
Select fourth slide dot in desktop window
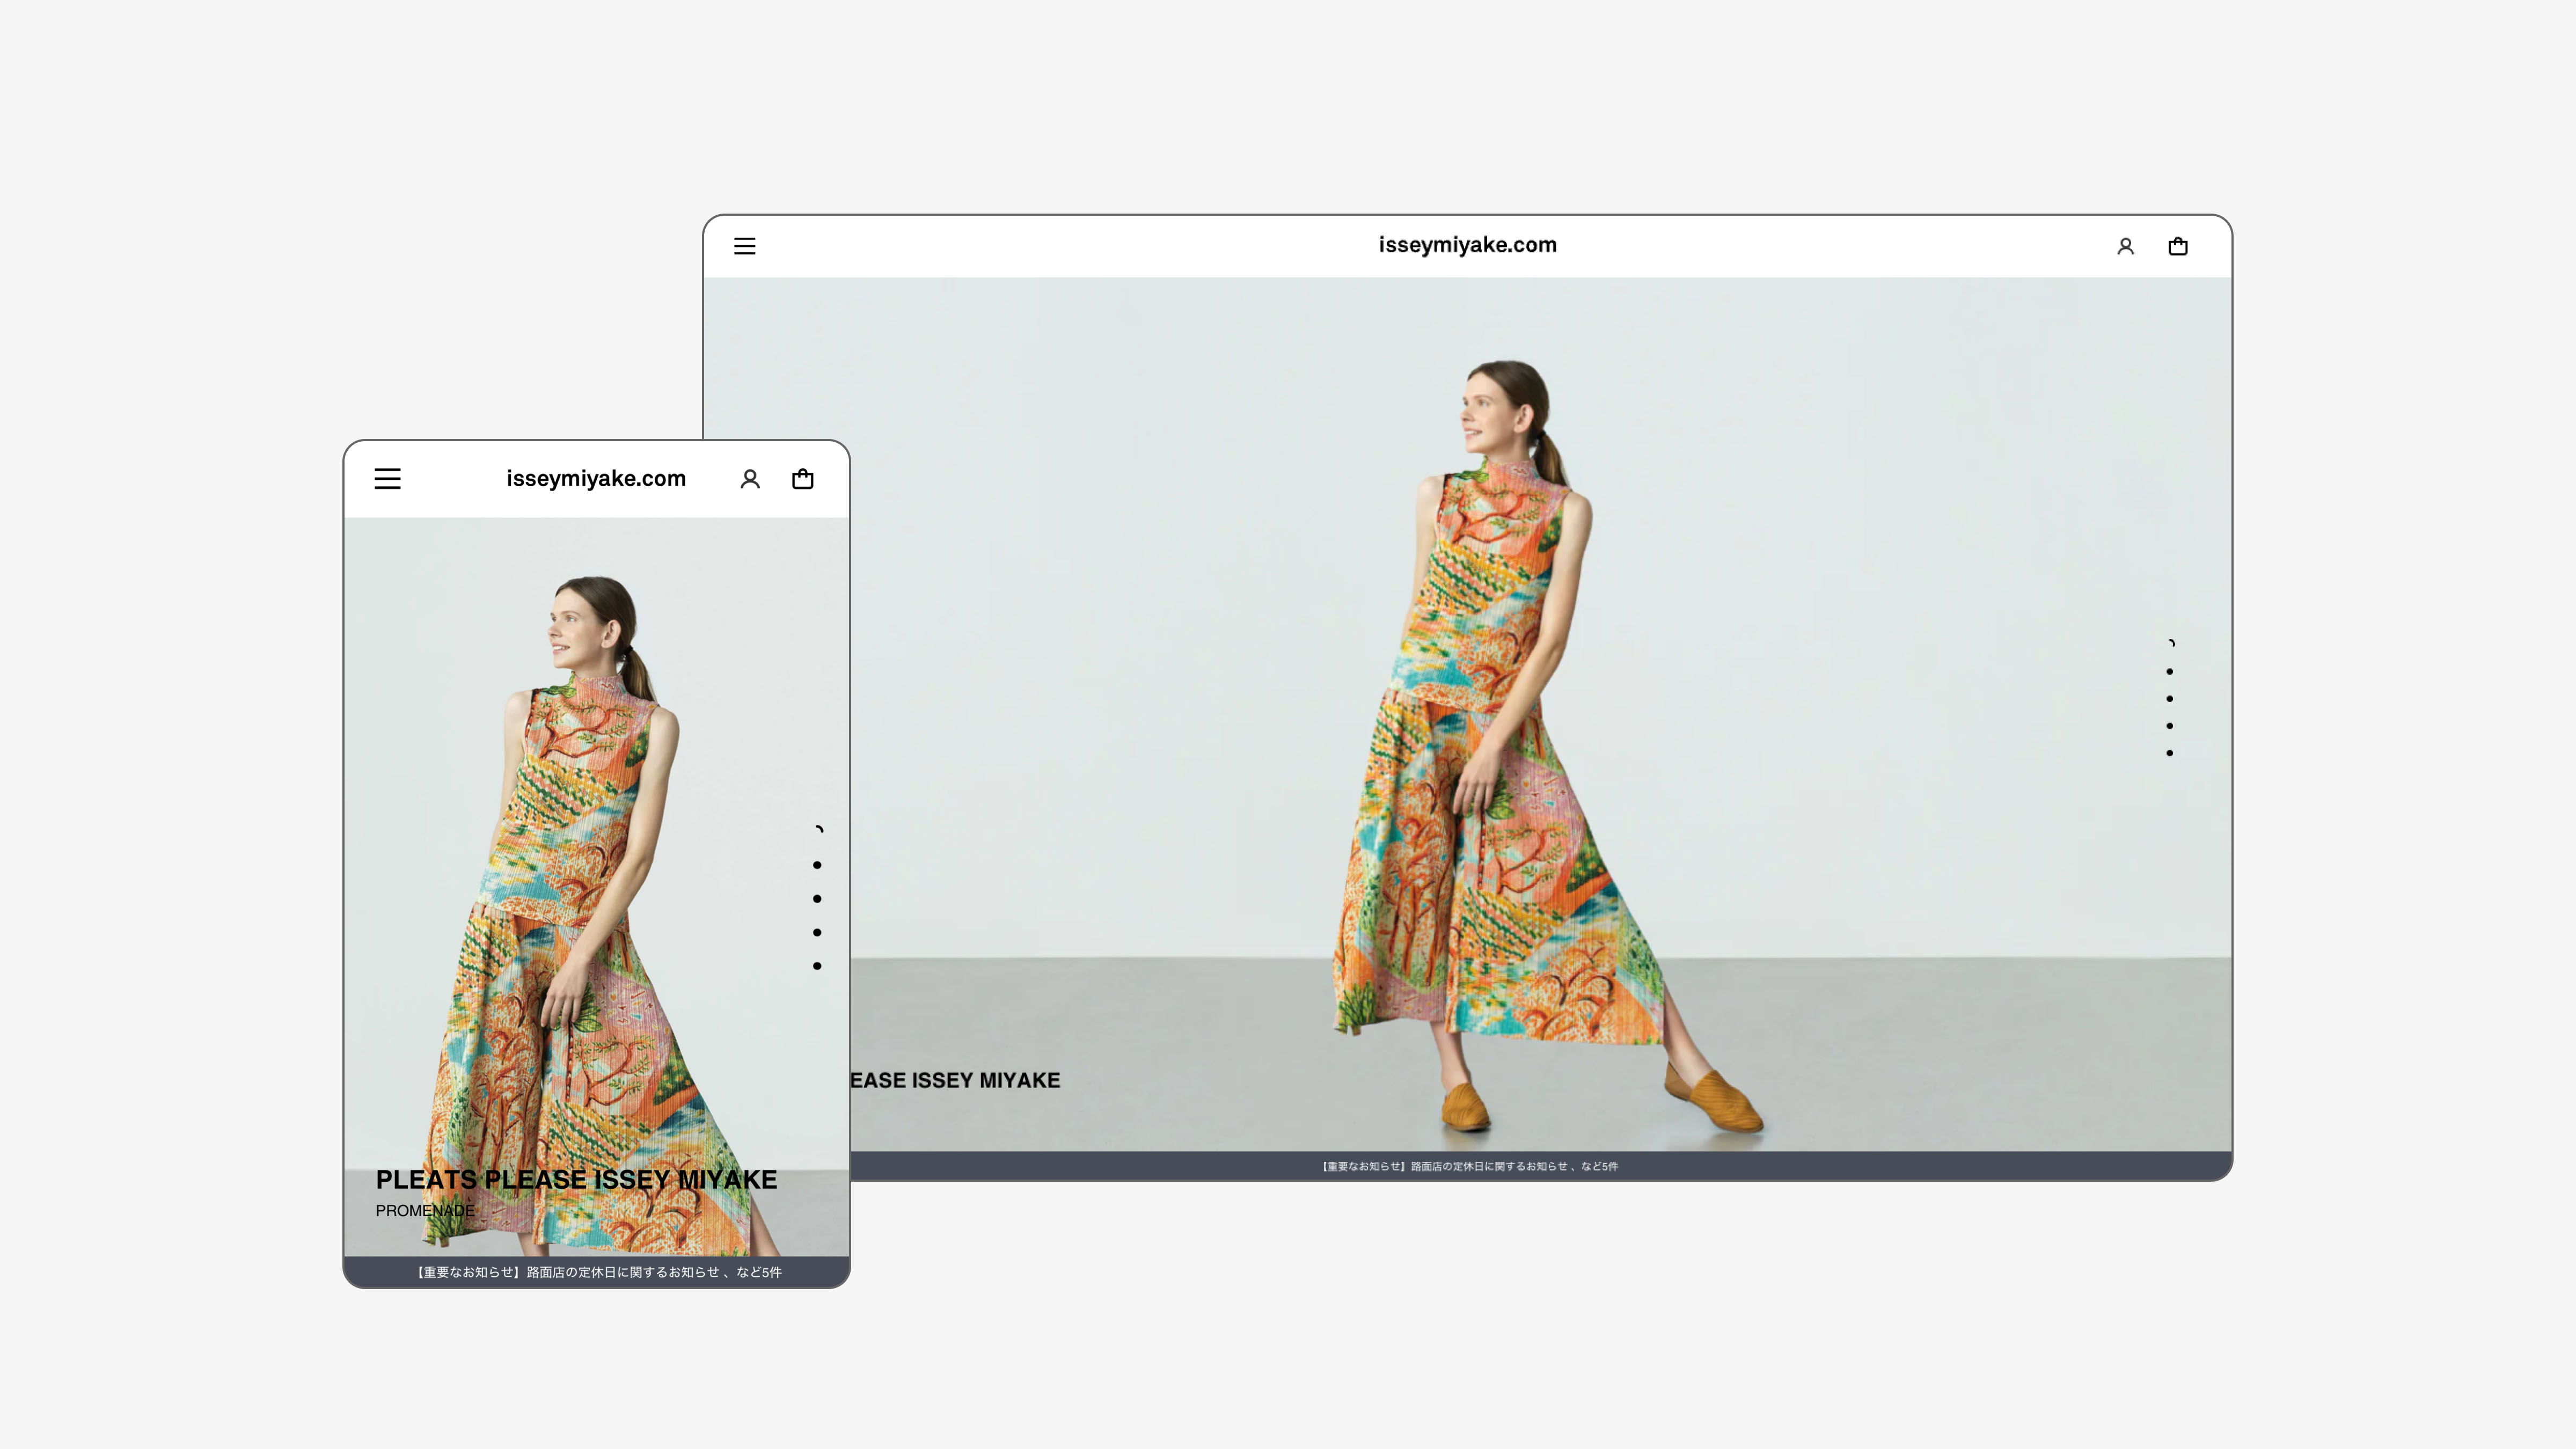2169,726
